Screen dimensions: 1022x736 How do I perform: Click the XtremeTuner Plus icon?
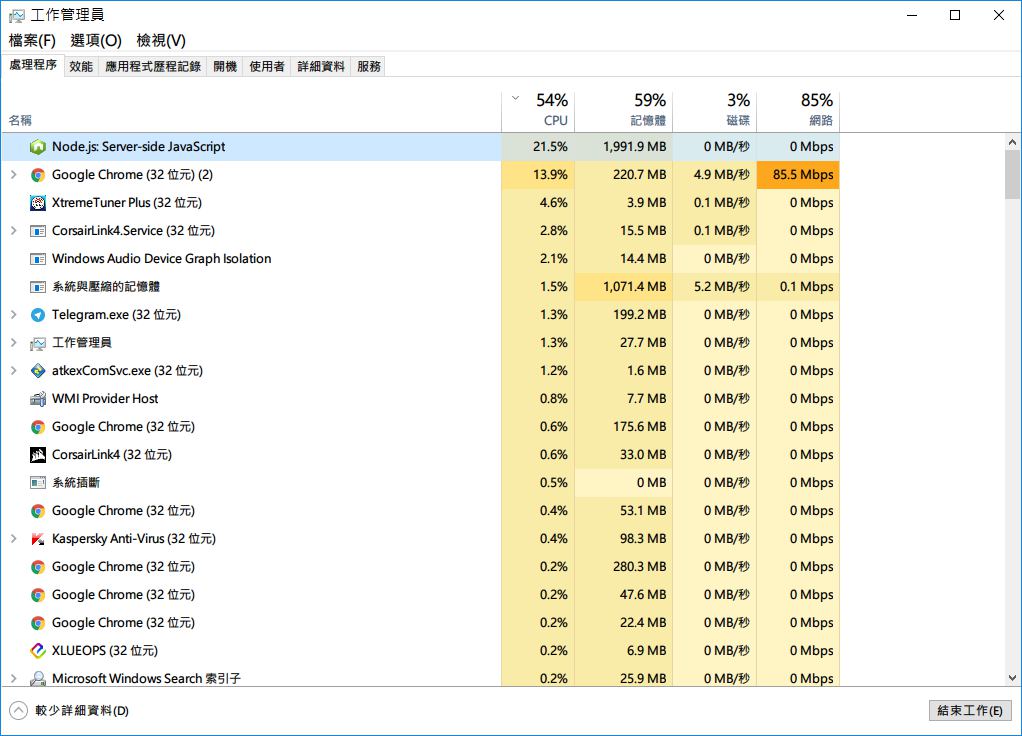pyautogui.click(x=38, y=203)
